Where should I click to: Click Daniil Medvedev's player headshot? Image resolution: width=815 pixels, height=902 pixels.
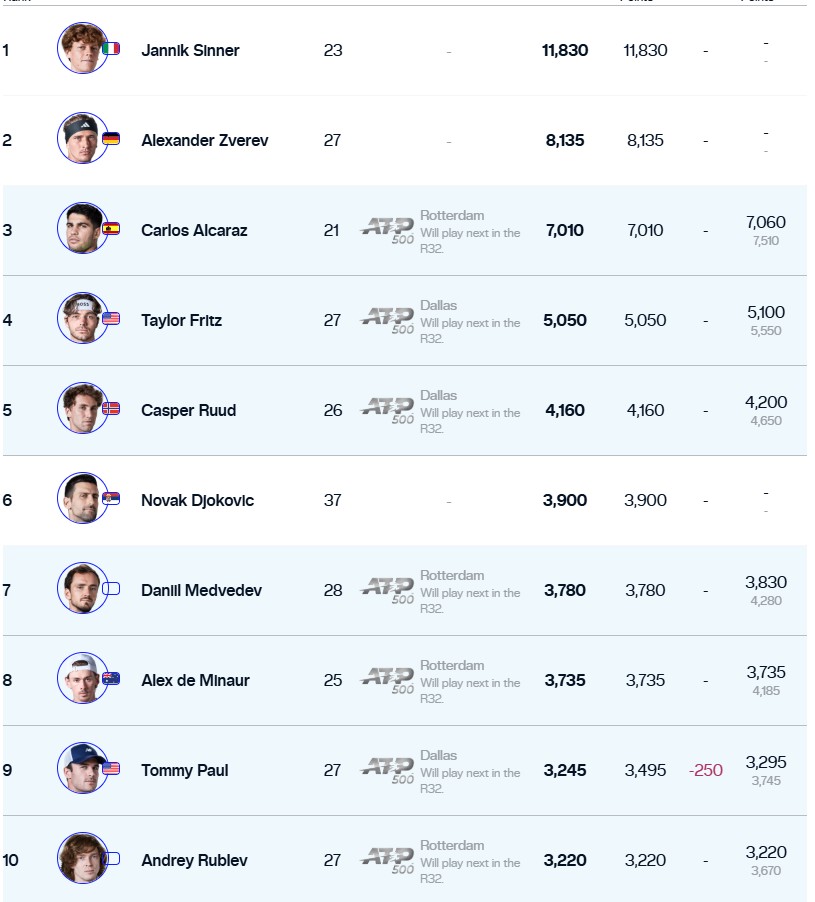point(82,588)
